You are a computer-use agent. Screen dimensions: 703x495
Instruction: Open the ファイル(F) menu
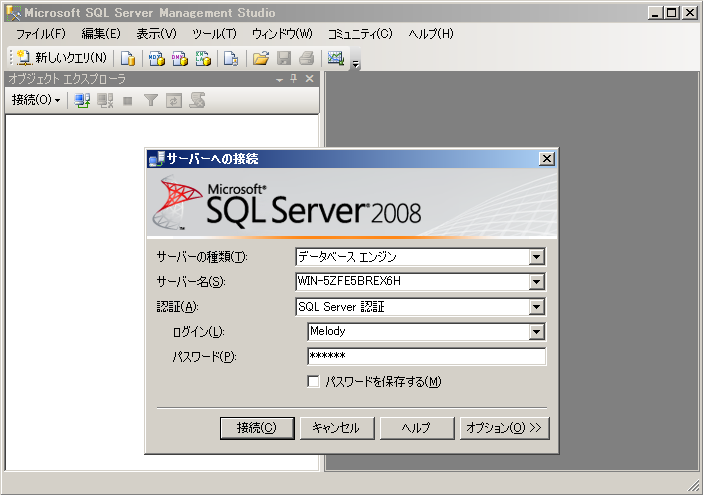point(41,34)
